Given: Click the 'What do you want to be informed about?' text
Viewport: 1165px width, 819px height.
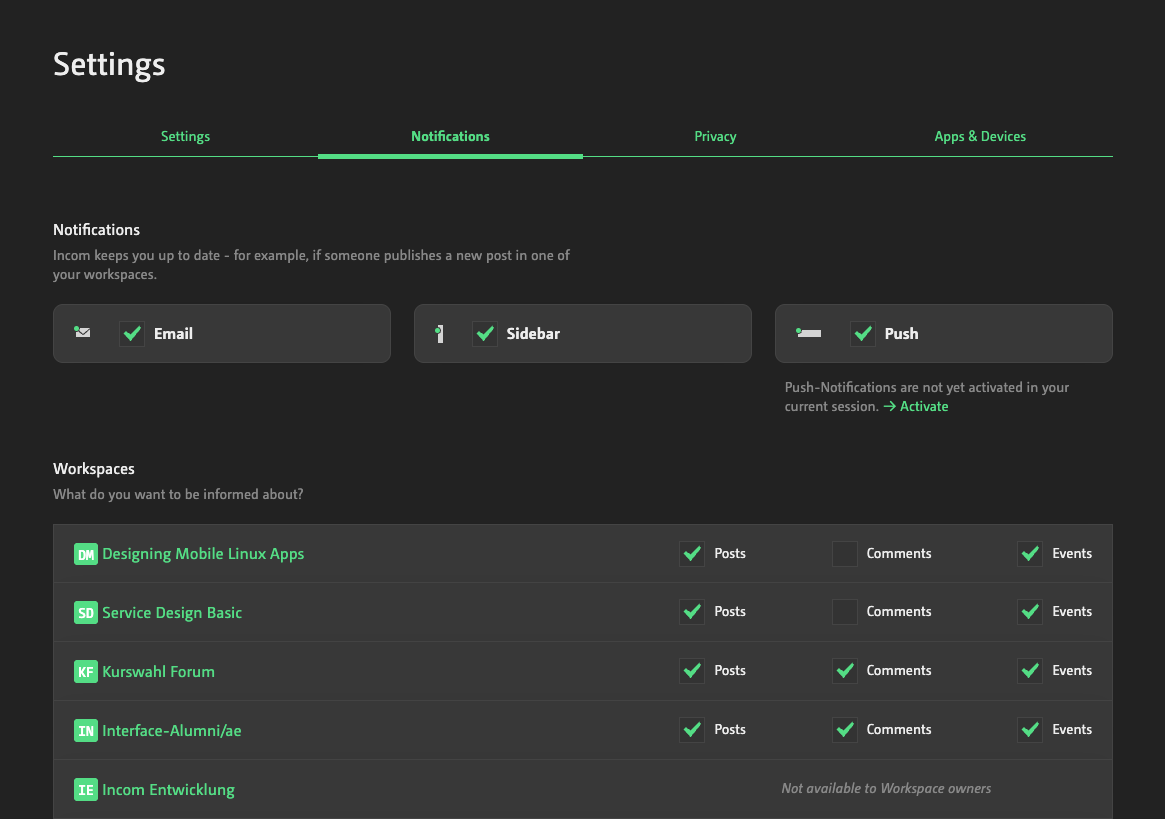Looking at the screenshot, I should 178,494.
